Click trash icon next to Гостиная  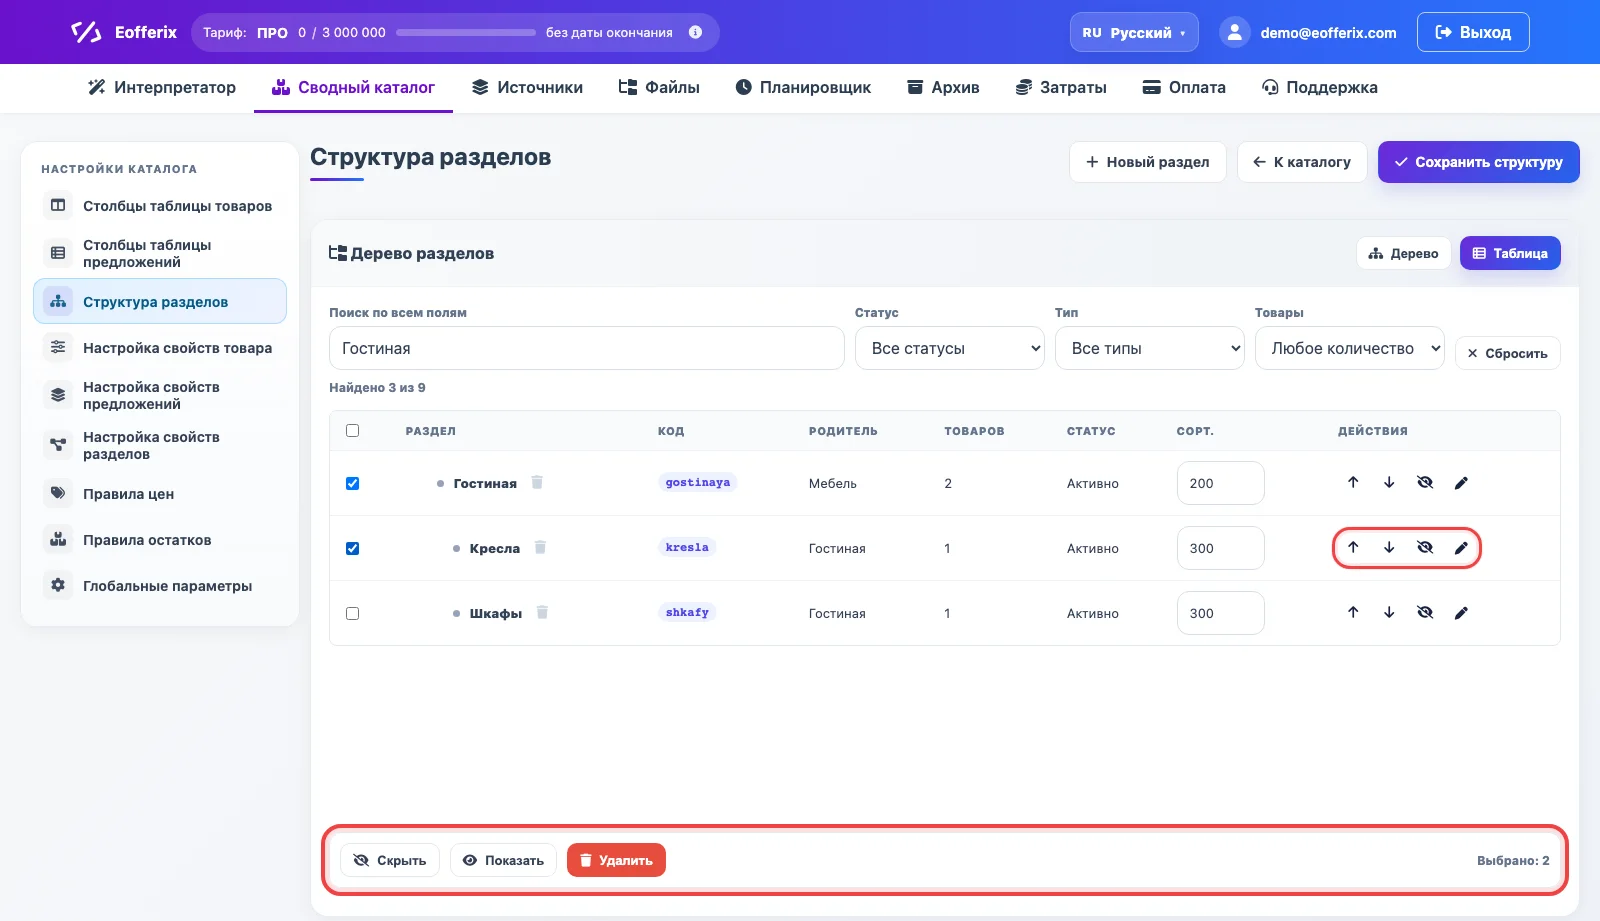pos(537,482)
